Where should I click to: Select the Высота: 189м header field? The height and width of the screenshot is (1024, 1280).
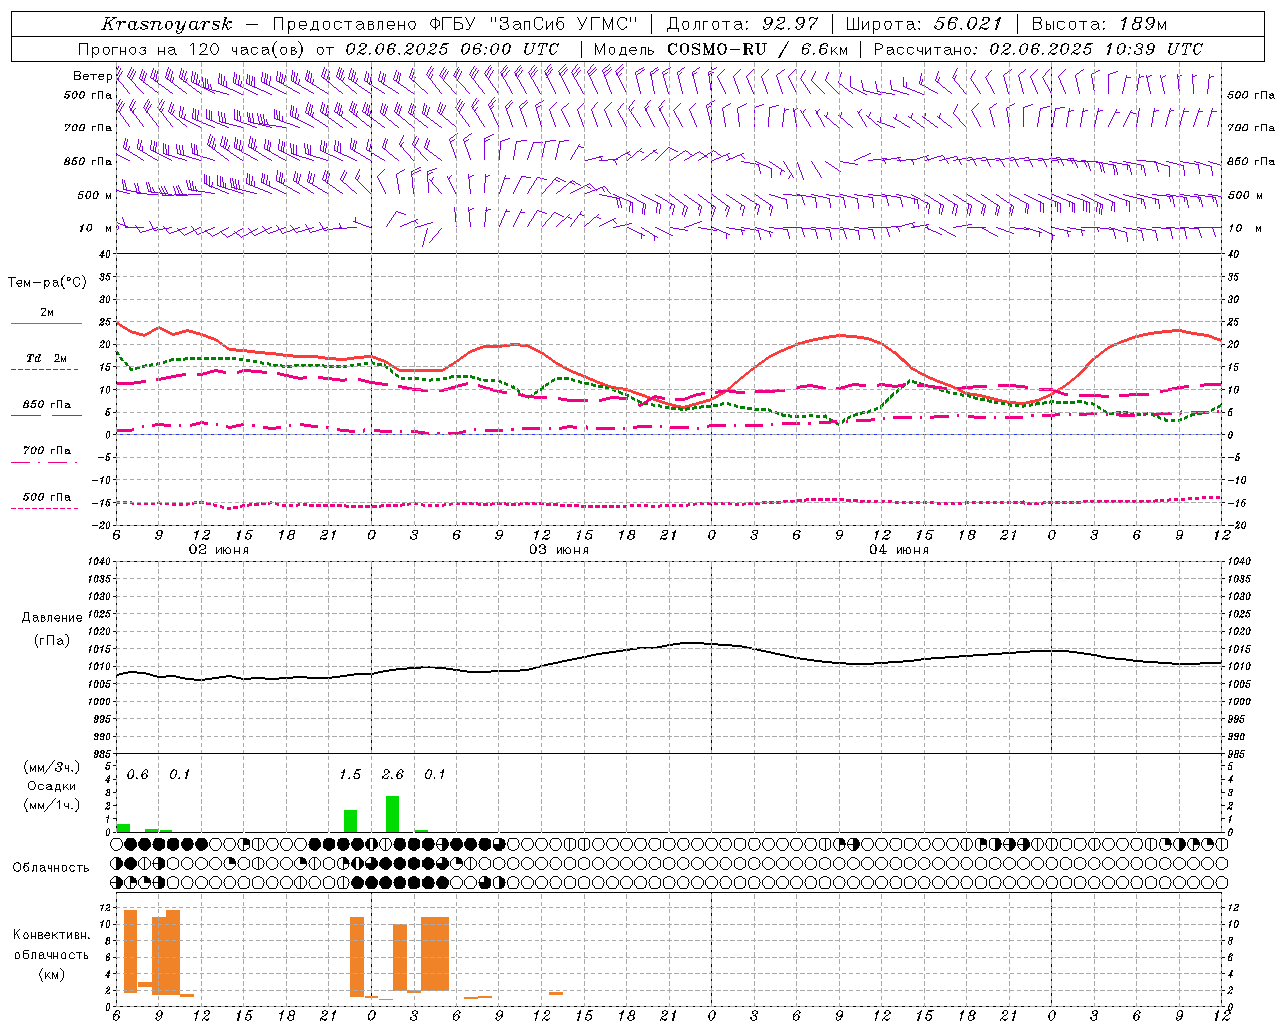(1098, 24)
